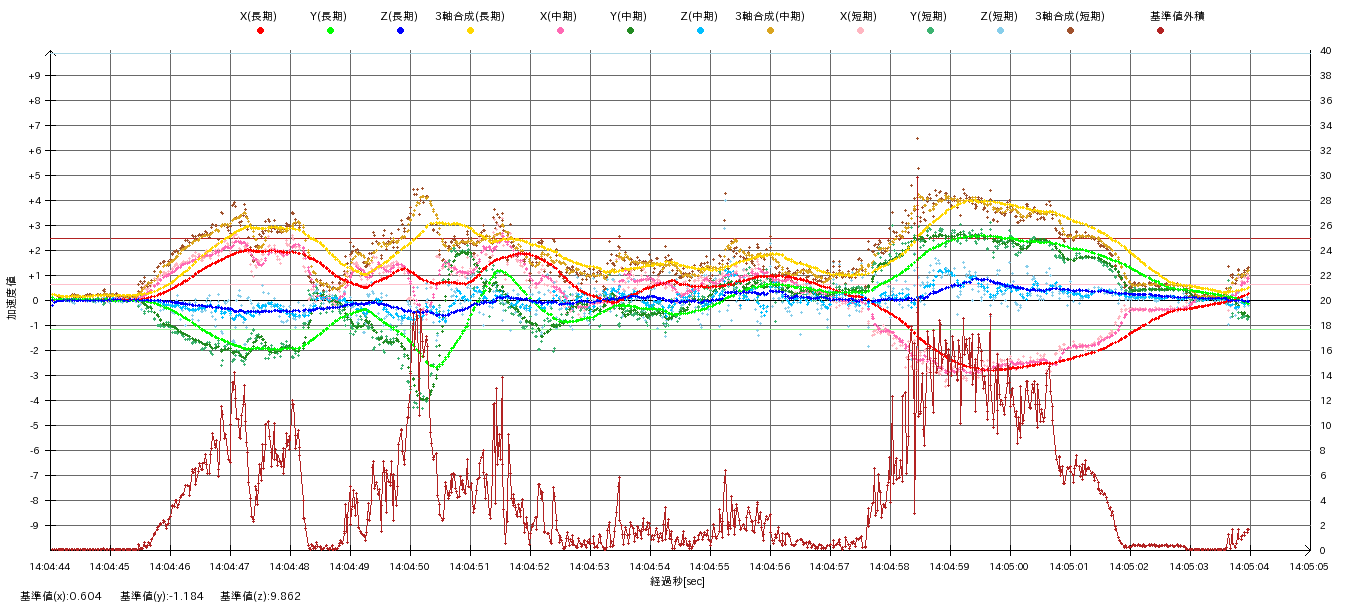Click the X(短期) light pink legend dot

pyautogui.click(x=860, y=31)
